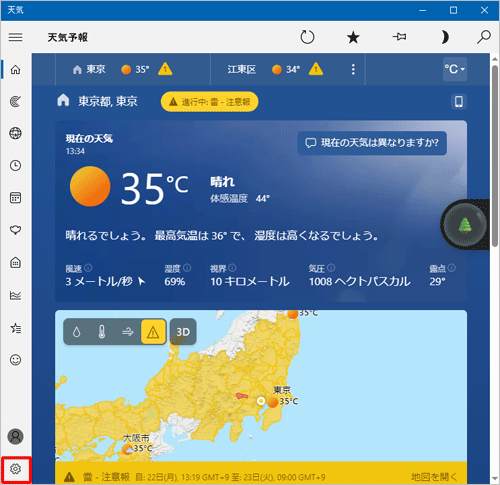Open historical weather chart icon
Viewport: 500px width, 485px height.
point(16,295)
